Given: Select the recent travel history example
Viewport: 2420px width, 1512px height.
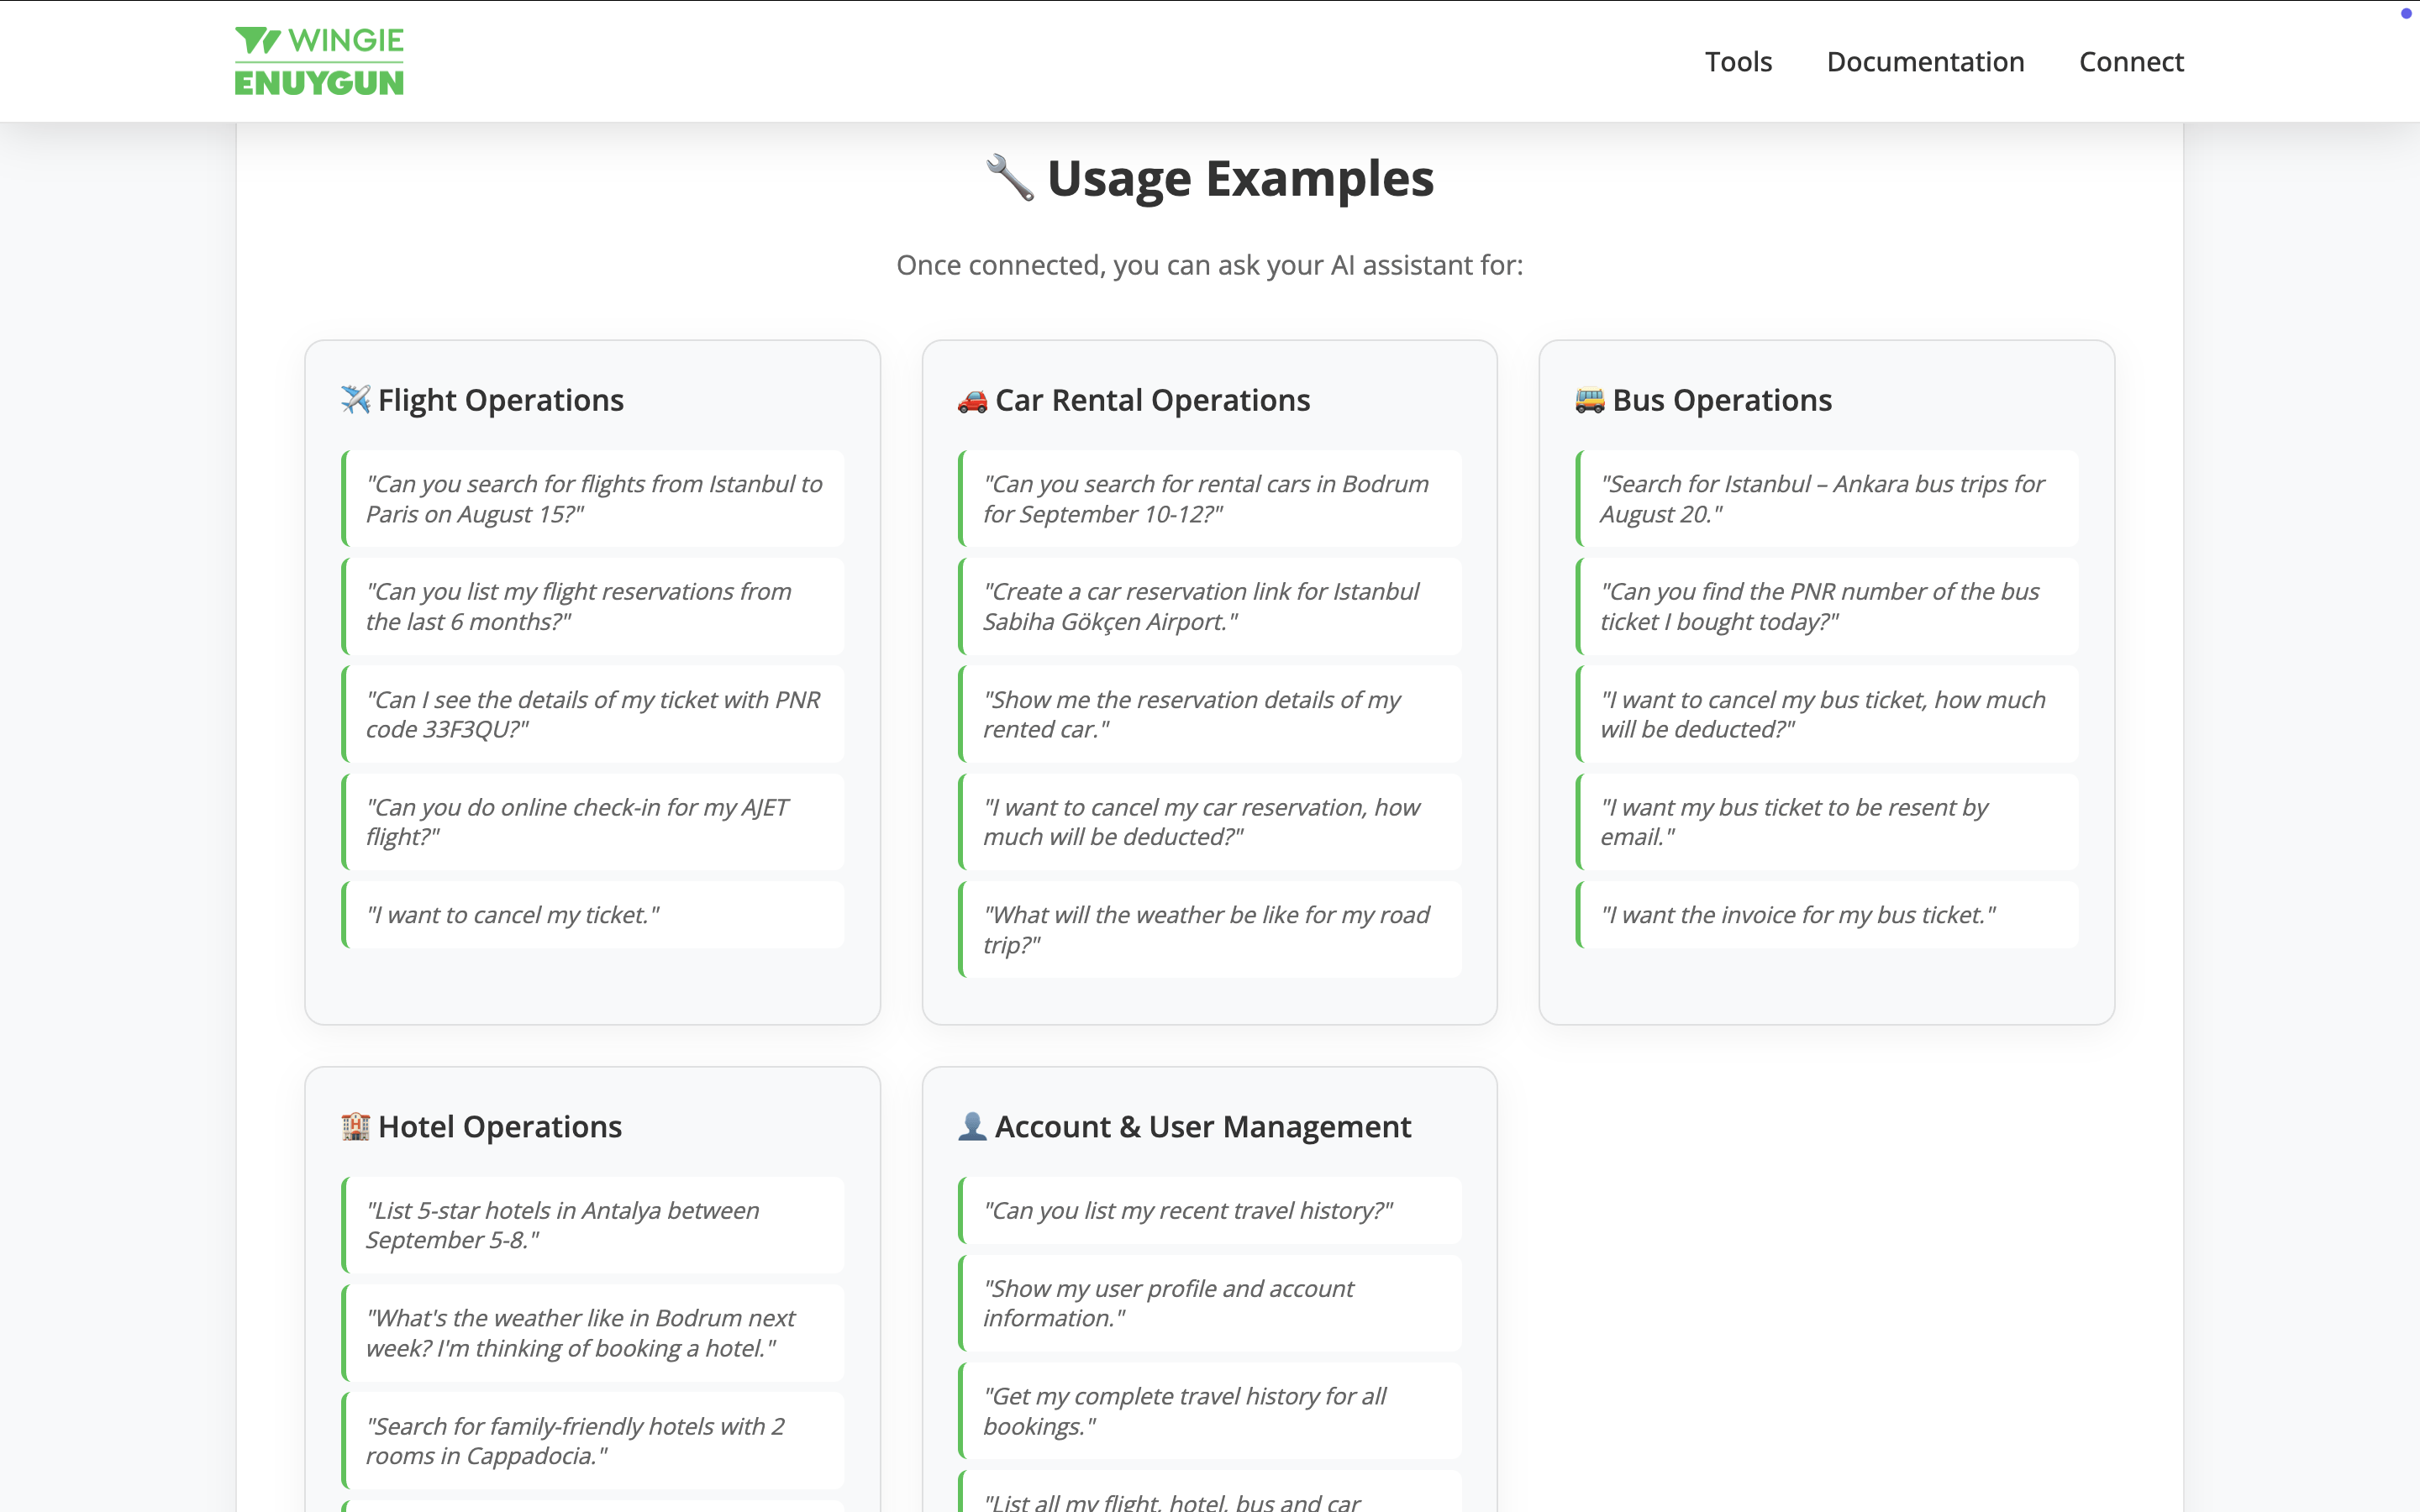Looking at the screenshot, I should point(1210,1210).
